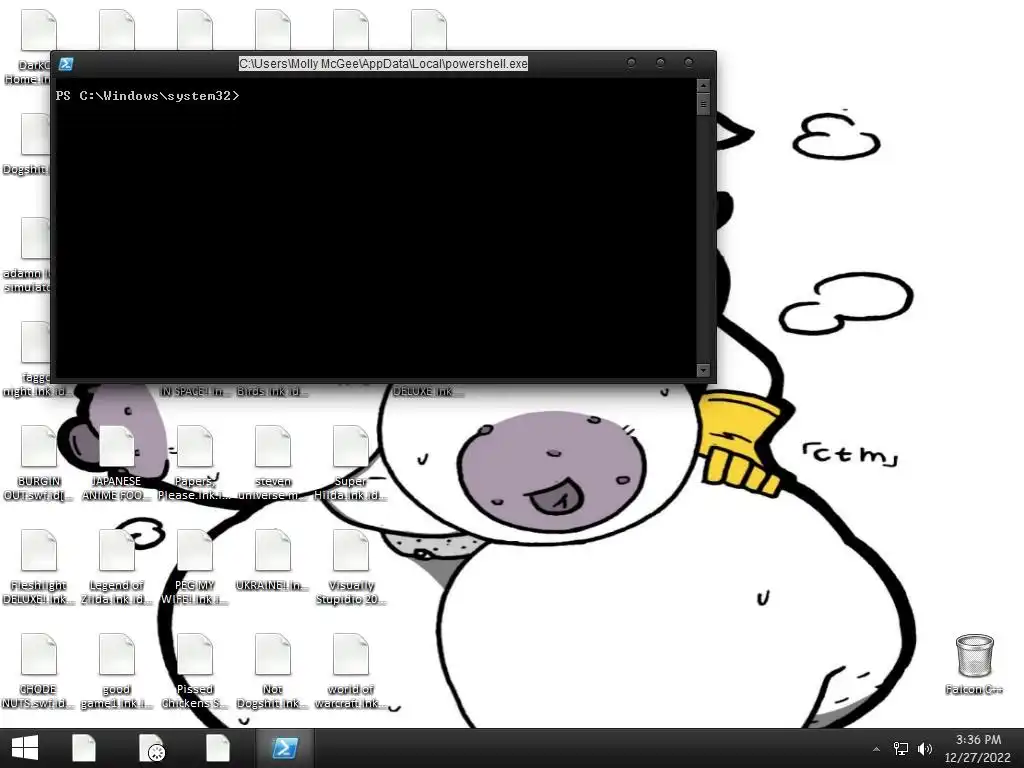This screenshot has width=1024, height=768.
Task: Click the PowerShell vertical scroll thumb
Action: (703, 104)
